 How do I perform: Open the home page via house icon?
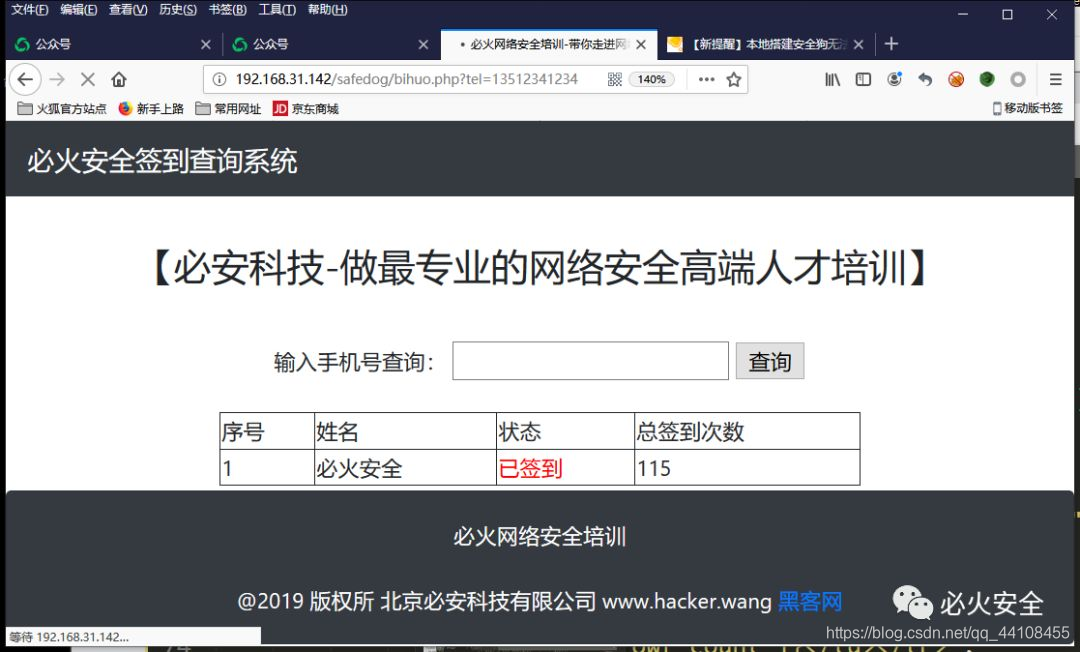pyautogui.click(x=118, y=79)
